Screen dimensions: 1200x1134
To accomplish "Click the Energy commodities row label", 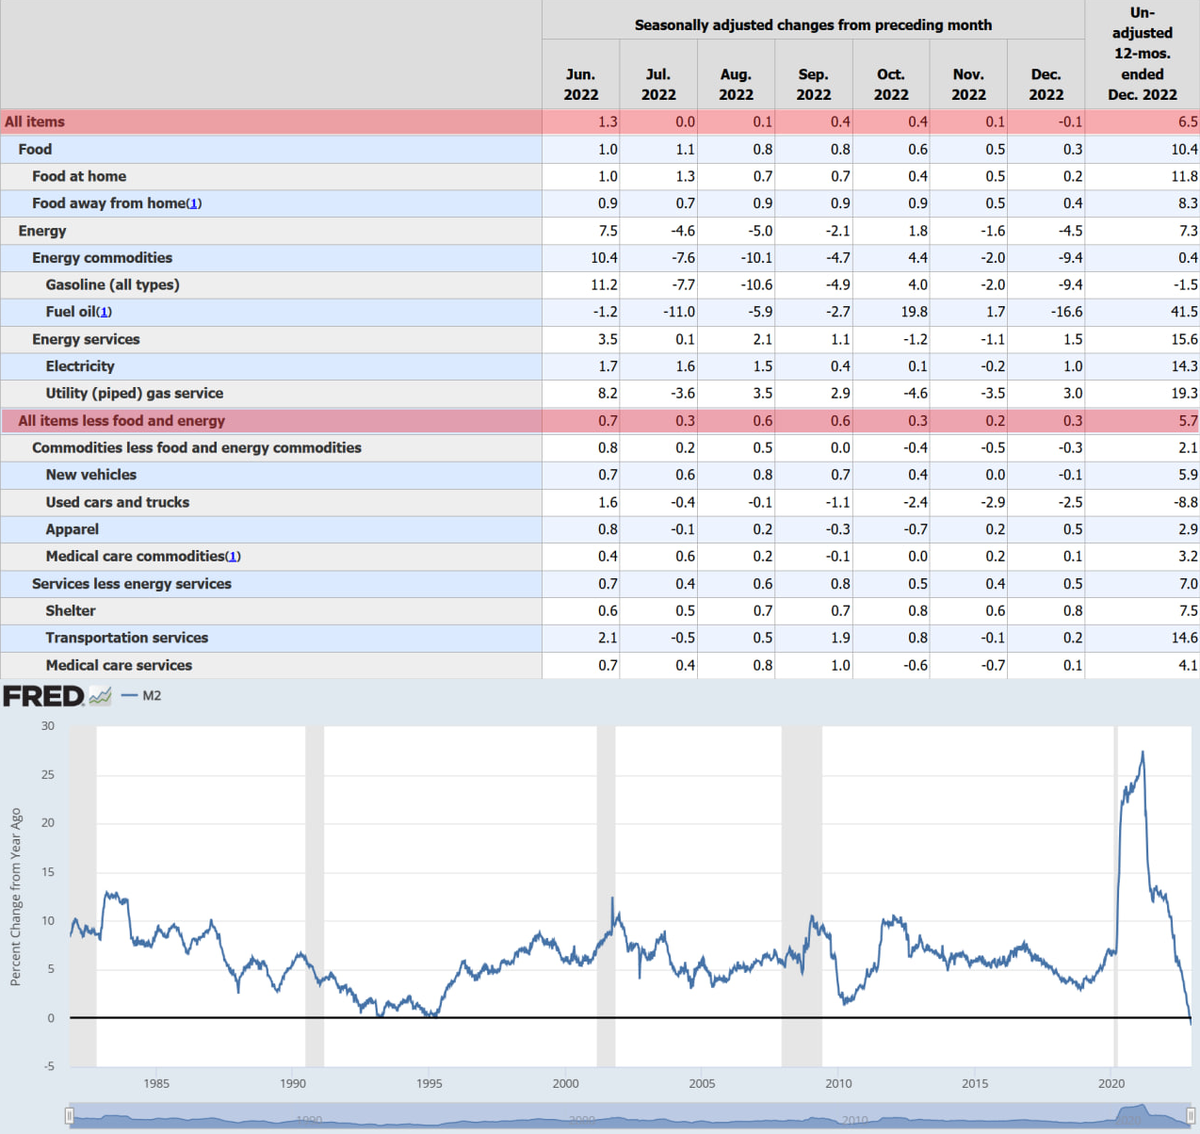I will [102, 258].
